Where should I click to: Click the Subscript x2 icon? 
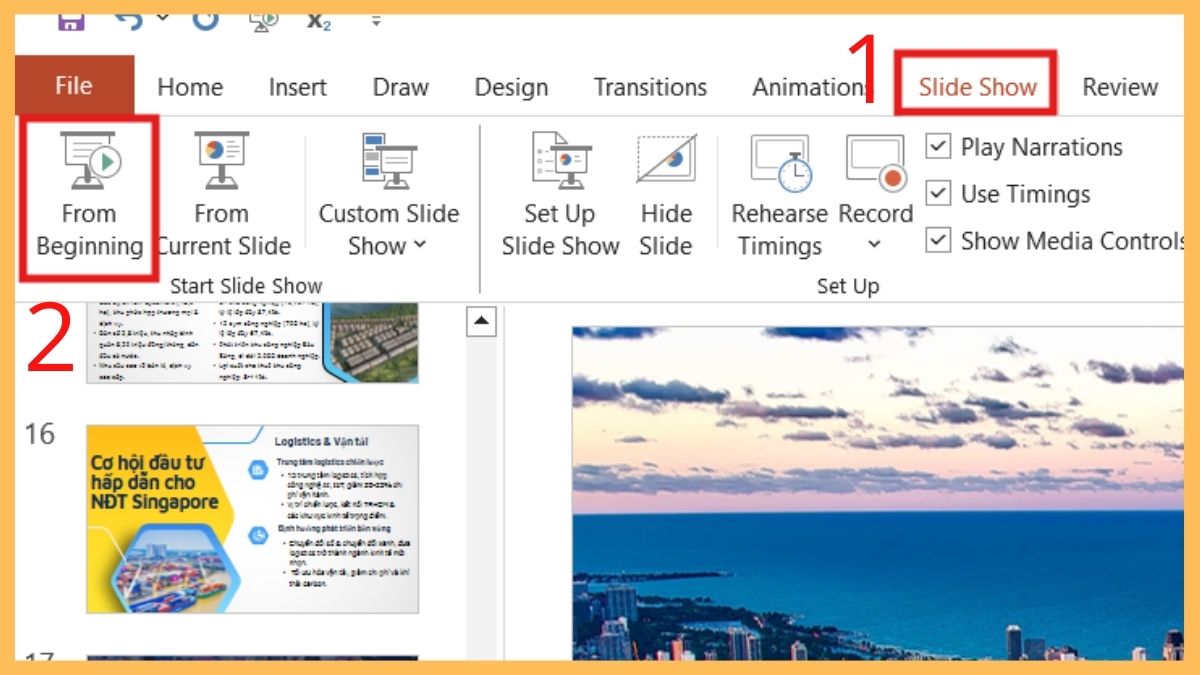click(x=319, y=20)
